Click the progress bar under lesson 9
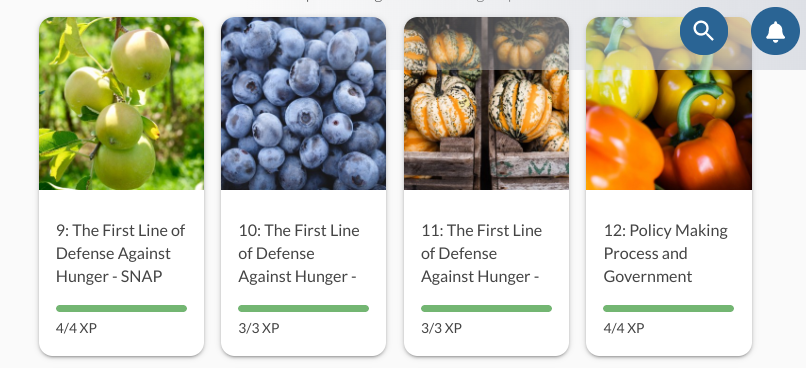The height and width of the screenshot is (368, 806). [121, 308]
